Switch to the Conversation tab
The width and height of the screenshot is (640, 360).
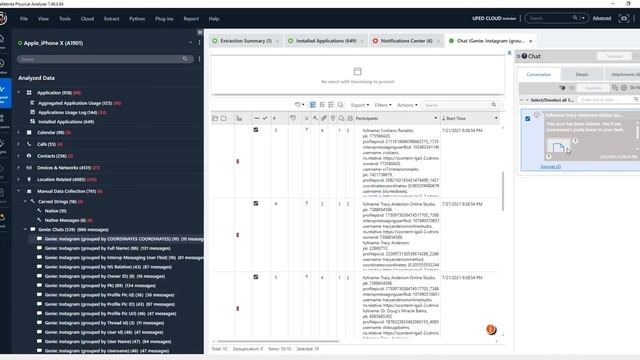click(539, 74)
